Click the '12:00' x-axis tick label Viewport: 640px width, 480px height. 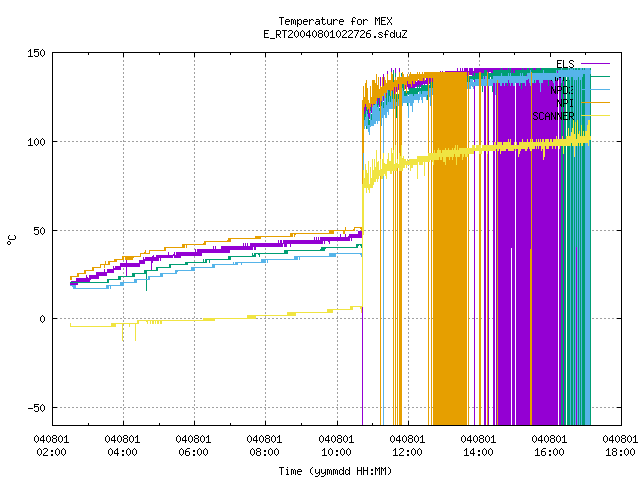407,453
